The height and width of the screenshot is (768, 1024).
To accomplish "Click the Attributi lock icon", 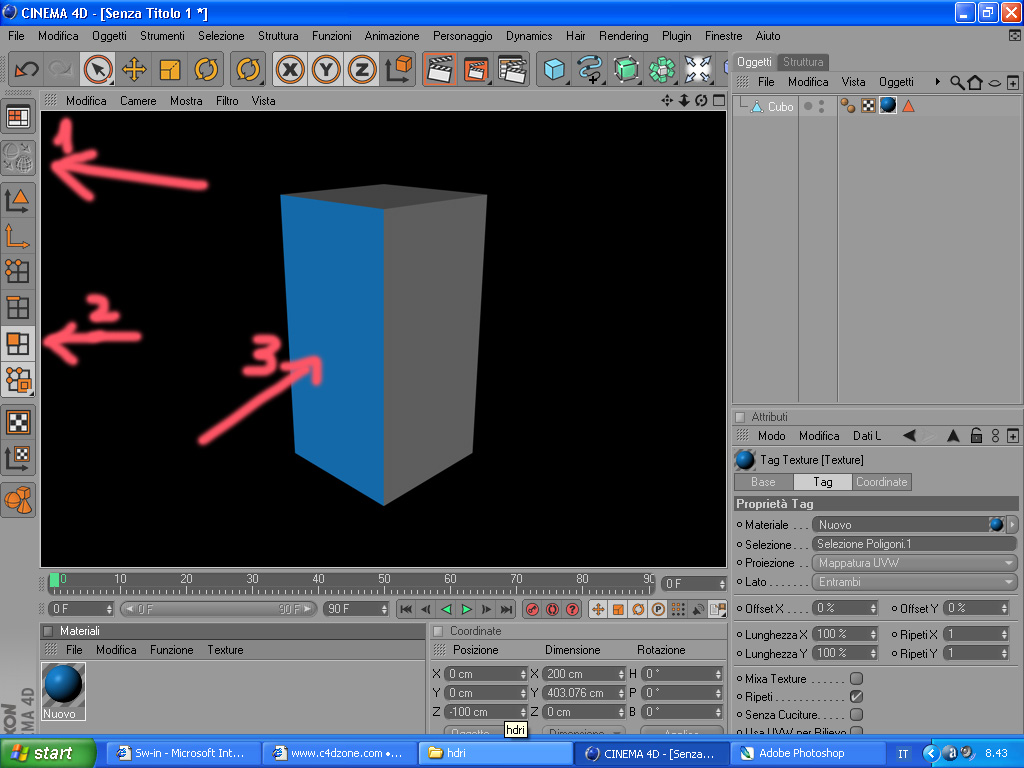I will point(976,436).
